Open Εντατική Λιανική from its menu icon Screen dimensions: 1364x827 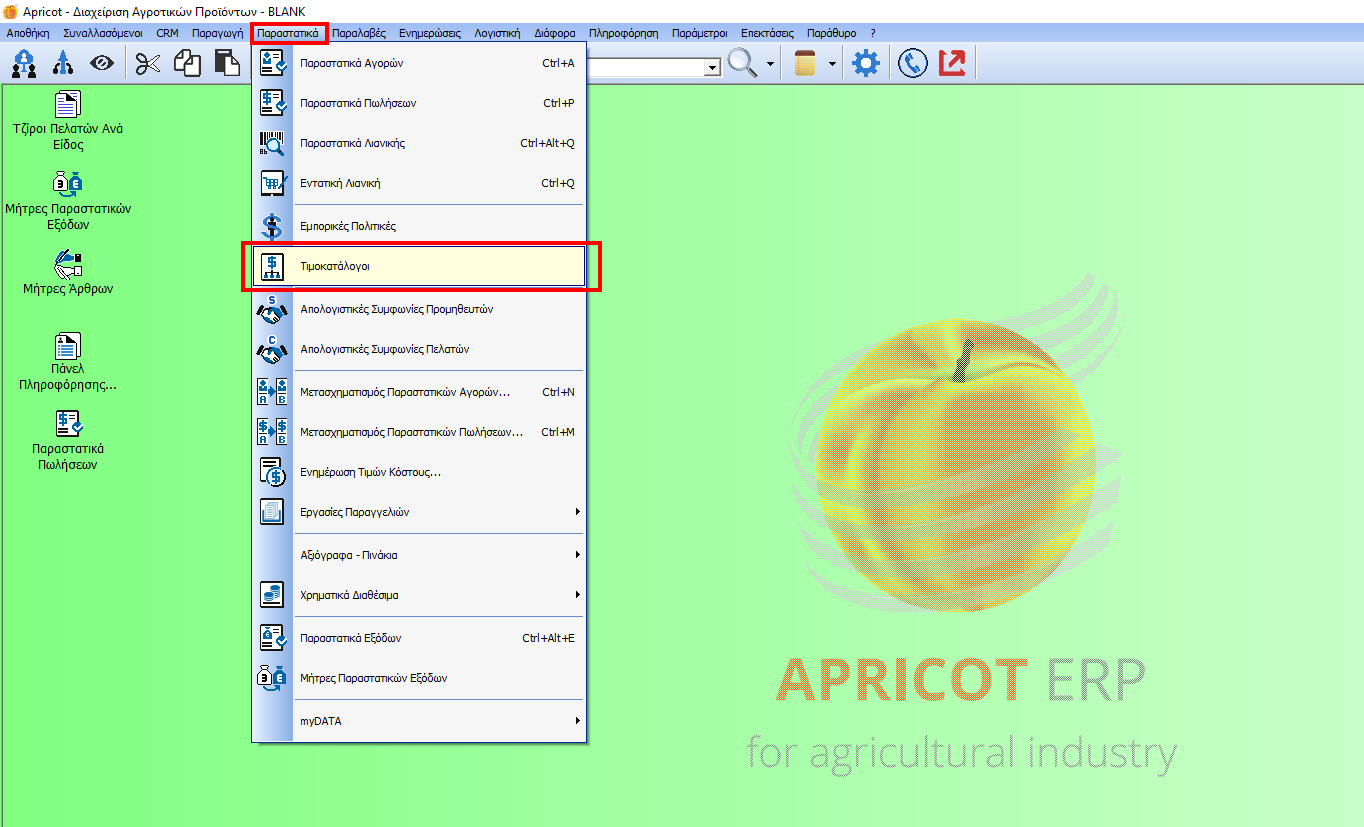pos(272,183)
